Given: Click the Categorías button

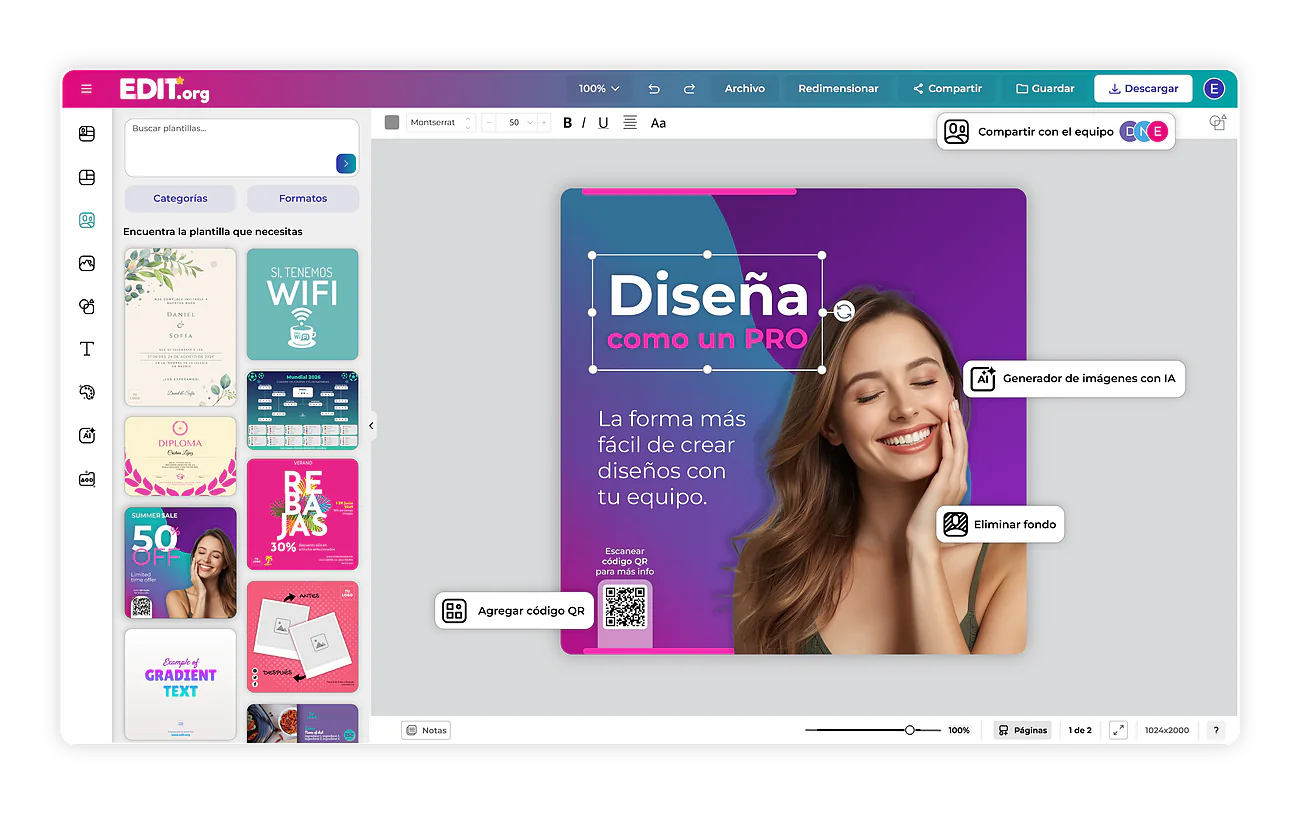Looking at the screenshot, I should coord(181,198).
